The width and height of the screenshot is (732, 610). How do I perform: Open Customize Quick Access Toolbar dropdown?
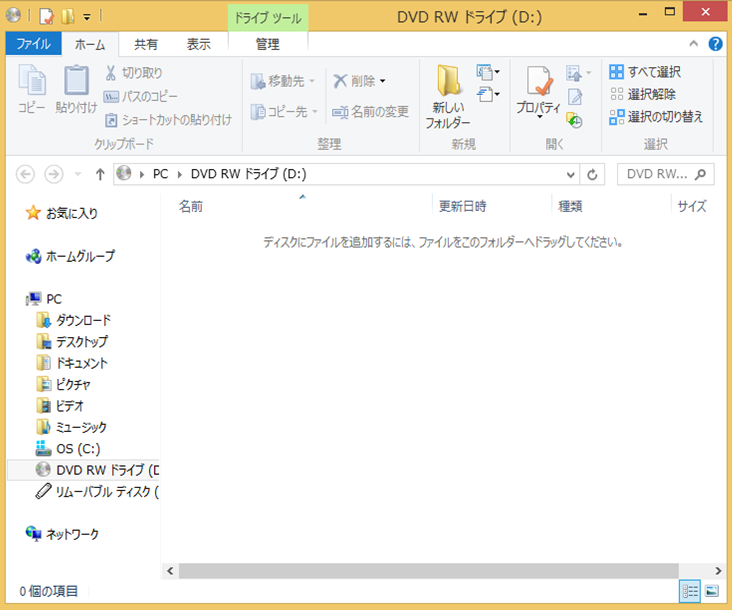coord(87,17)
